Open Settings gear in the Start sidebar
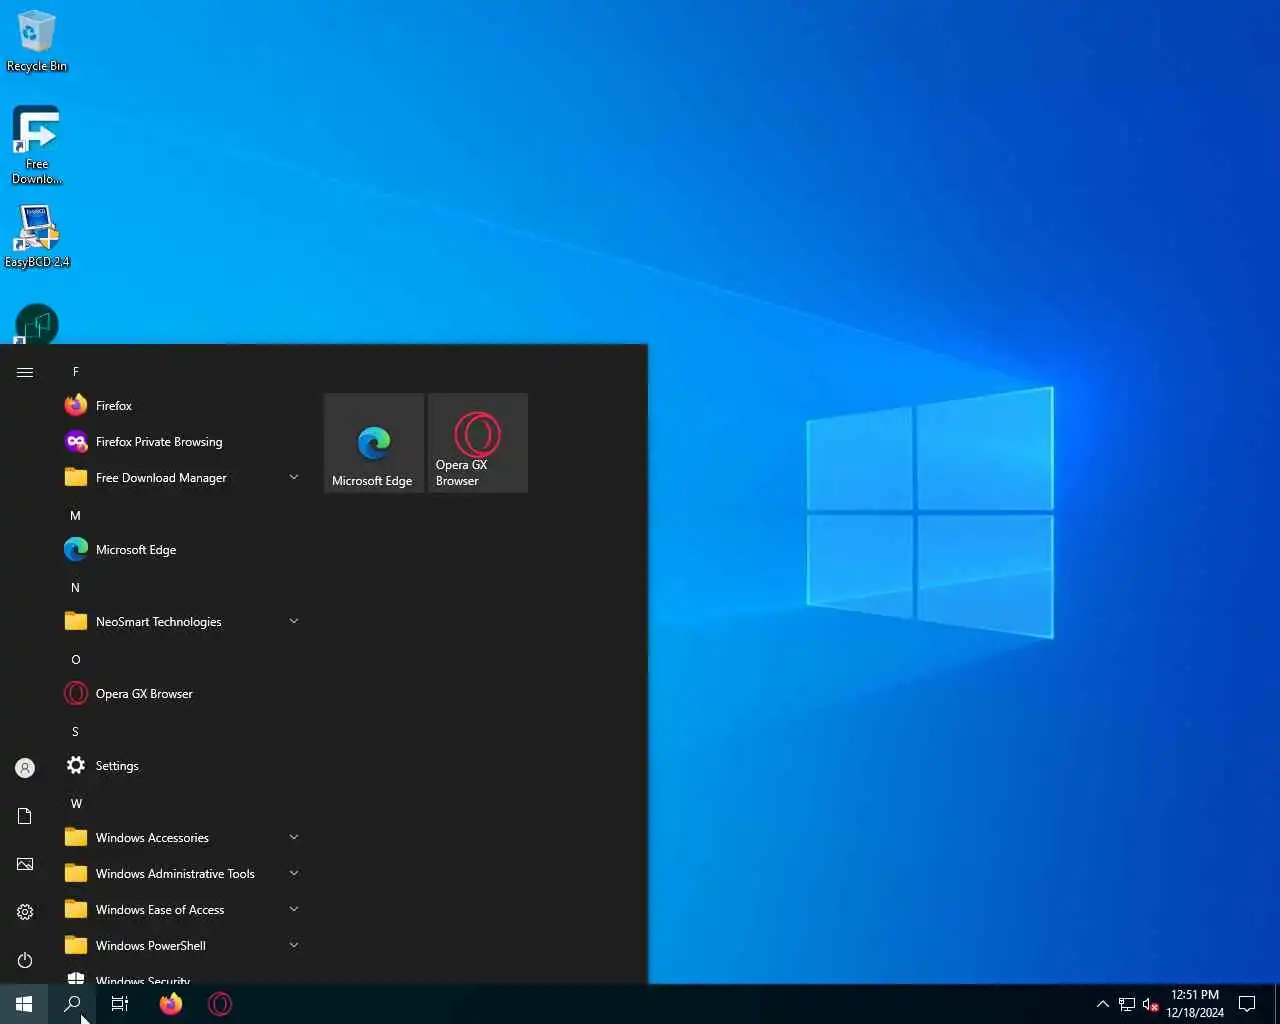 click(x=25, y=912)
